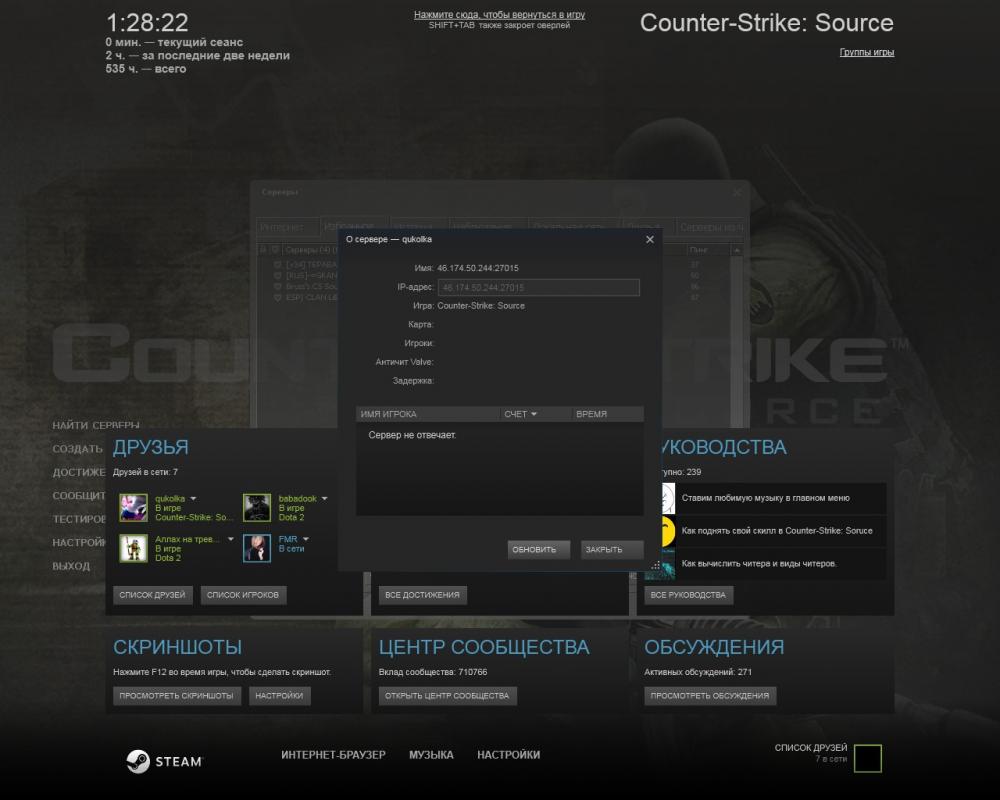
Task: Click the IP-адрес input field
Action: point(538,288)
